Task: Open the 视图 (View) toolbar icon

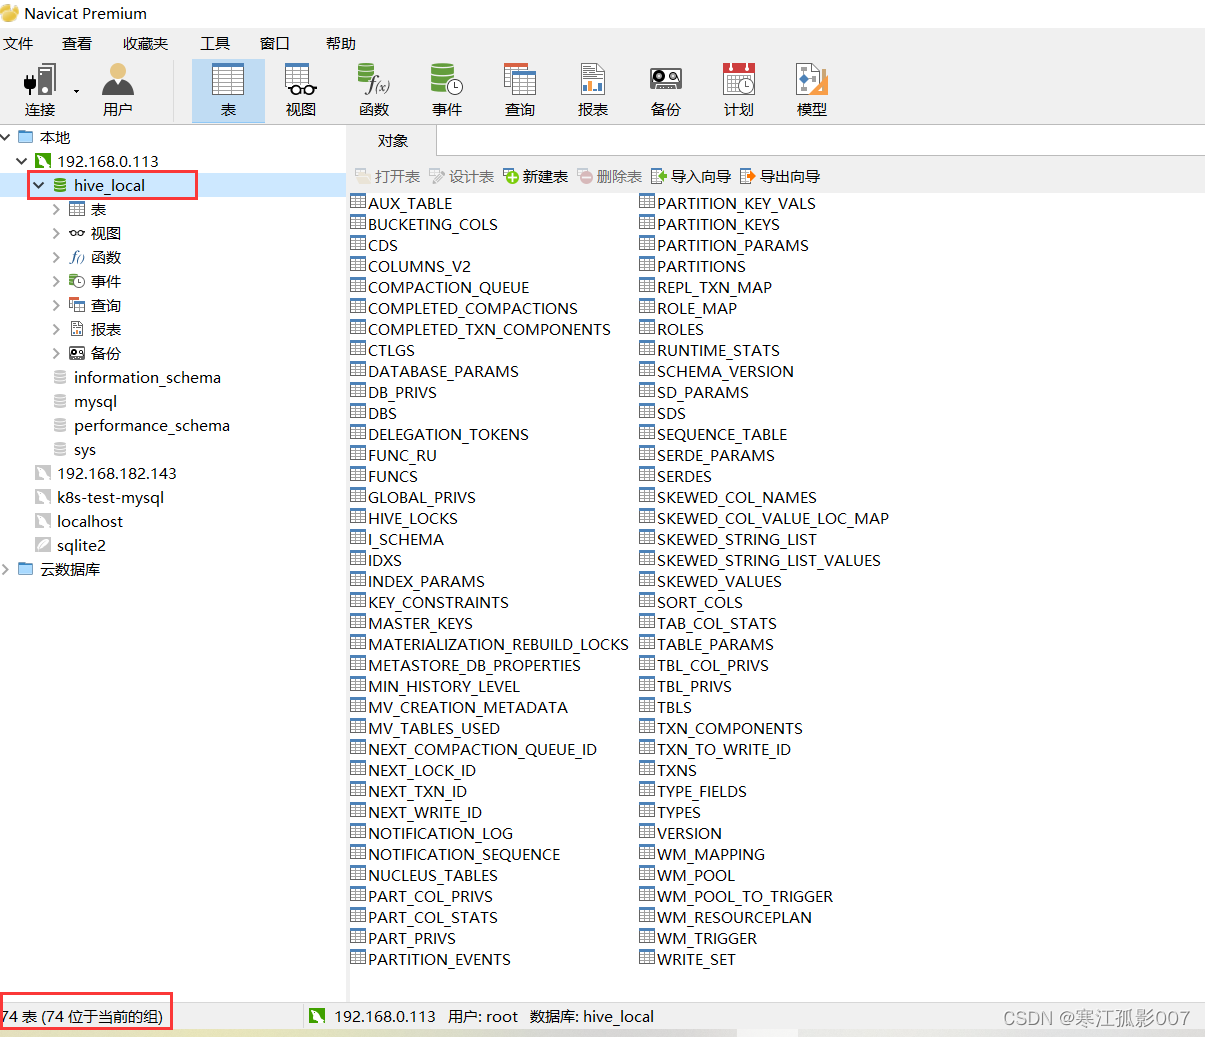Action: [x=300, y=90]
